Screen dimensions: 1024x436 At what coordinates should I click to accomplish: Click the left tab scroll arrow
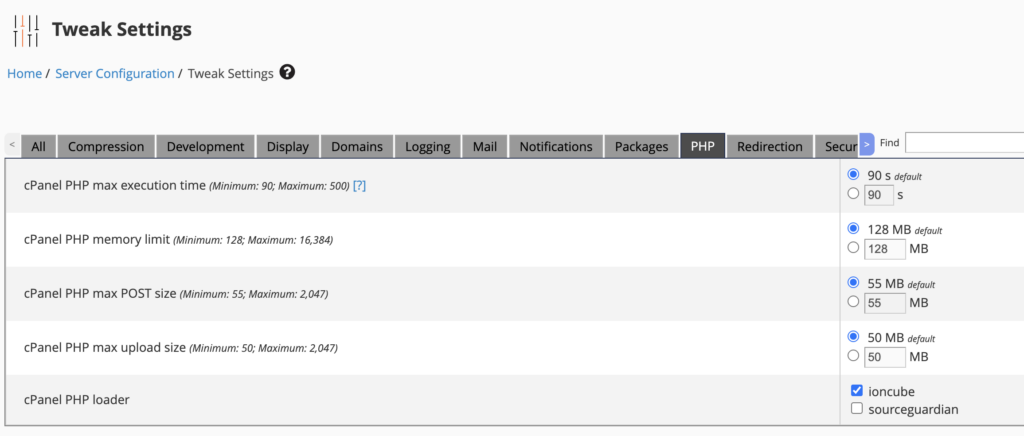pyautogui.click(x=12, y=145)
